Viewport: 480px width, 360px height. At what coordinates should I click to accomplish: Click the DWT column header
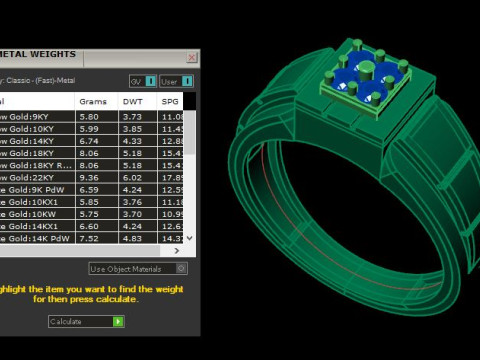point(137,101)
